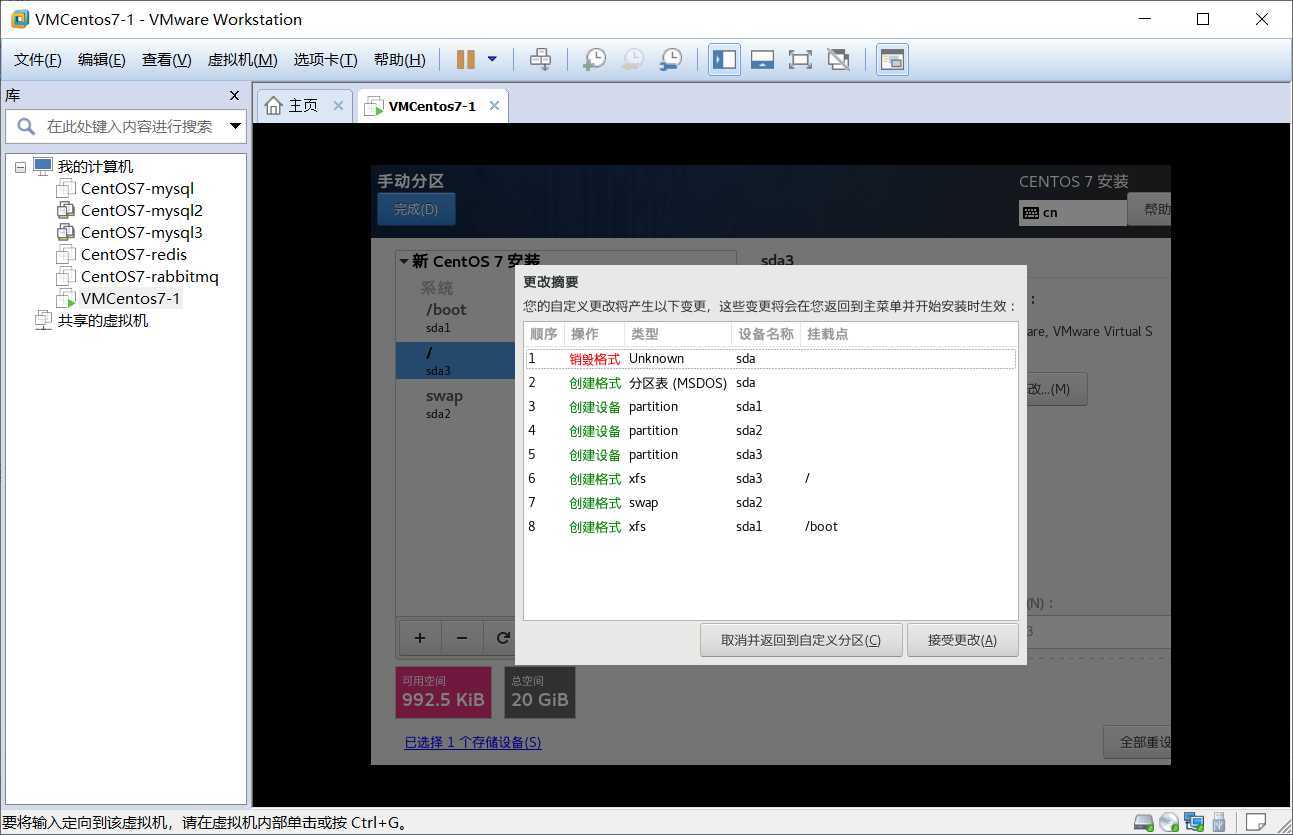Viewport: 1293px width, 835px height.
Task: Collapse the 我的计算机 tree node
Action: pyautogui.click(x=20, y=167)
